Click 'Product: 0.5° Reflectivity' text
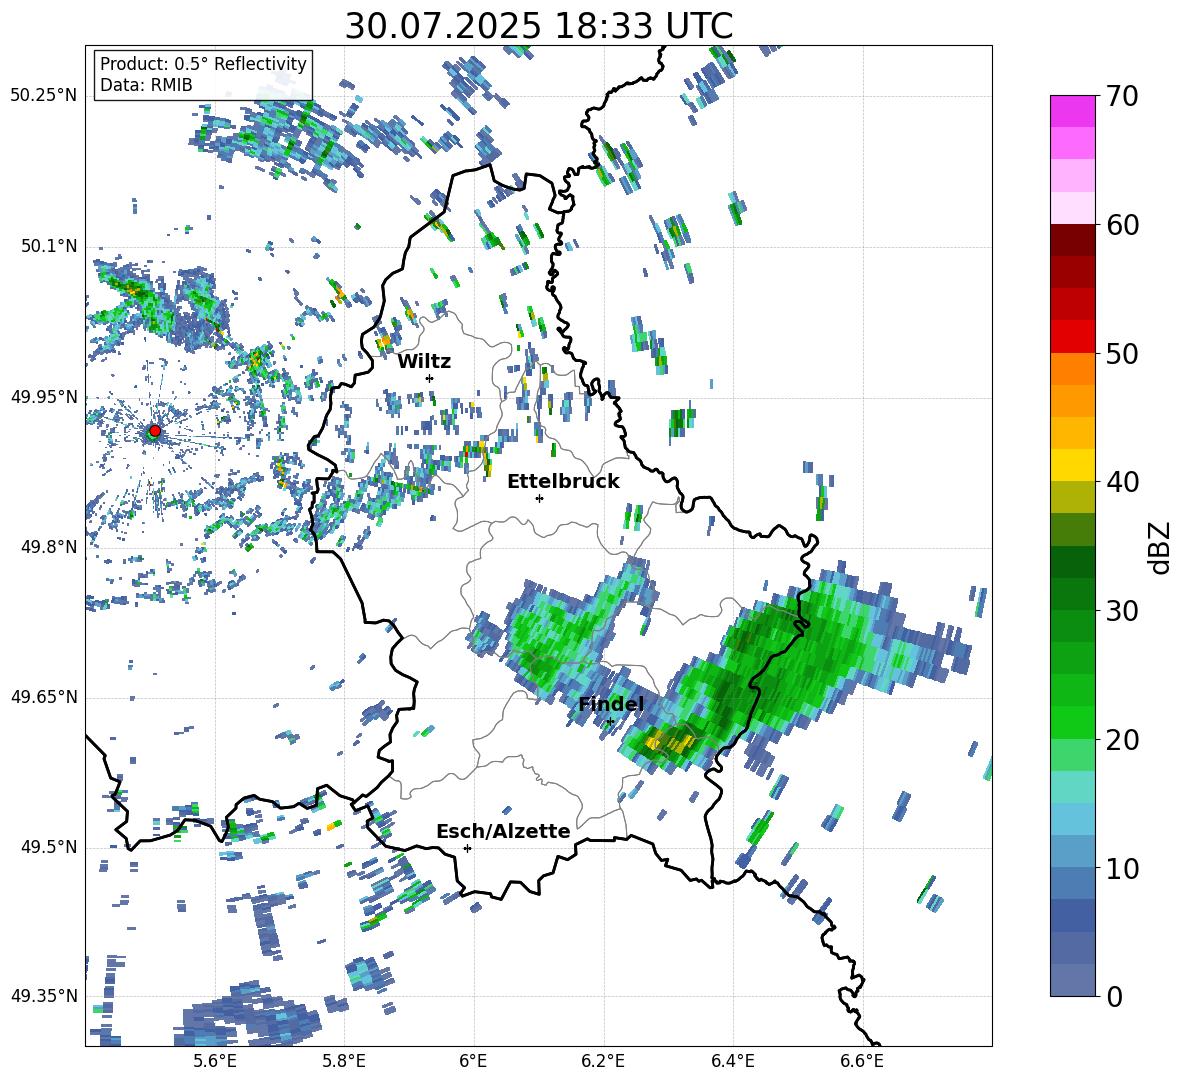This screenshot has width=1184, height=1081. click(203, 64)
